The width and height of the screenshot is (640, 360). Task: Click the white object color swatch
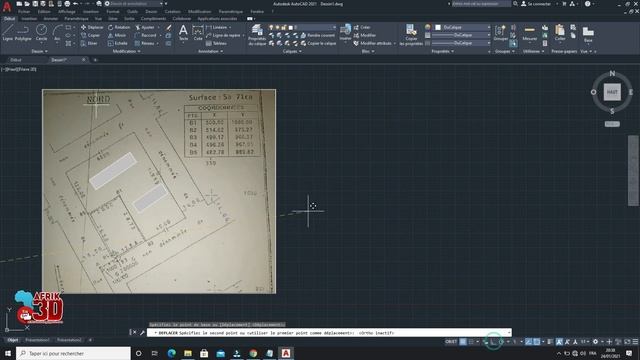438,27
